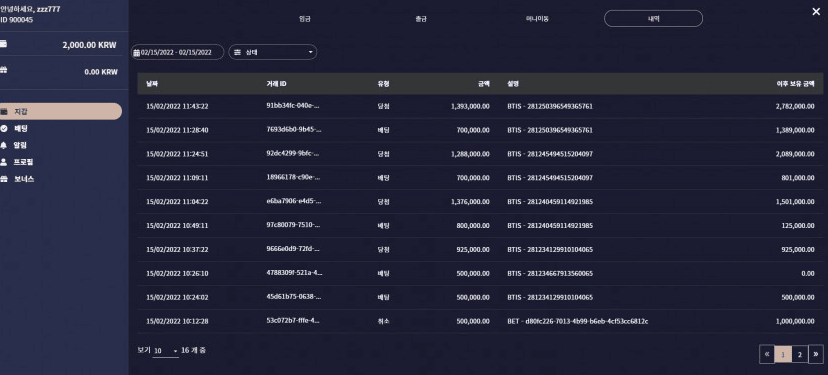This screenshot has width=828, height=375.
Task: Click description BET - d80fc226-7013-4b99-b6eb-4cf53cc6812c
Action: 578,321
